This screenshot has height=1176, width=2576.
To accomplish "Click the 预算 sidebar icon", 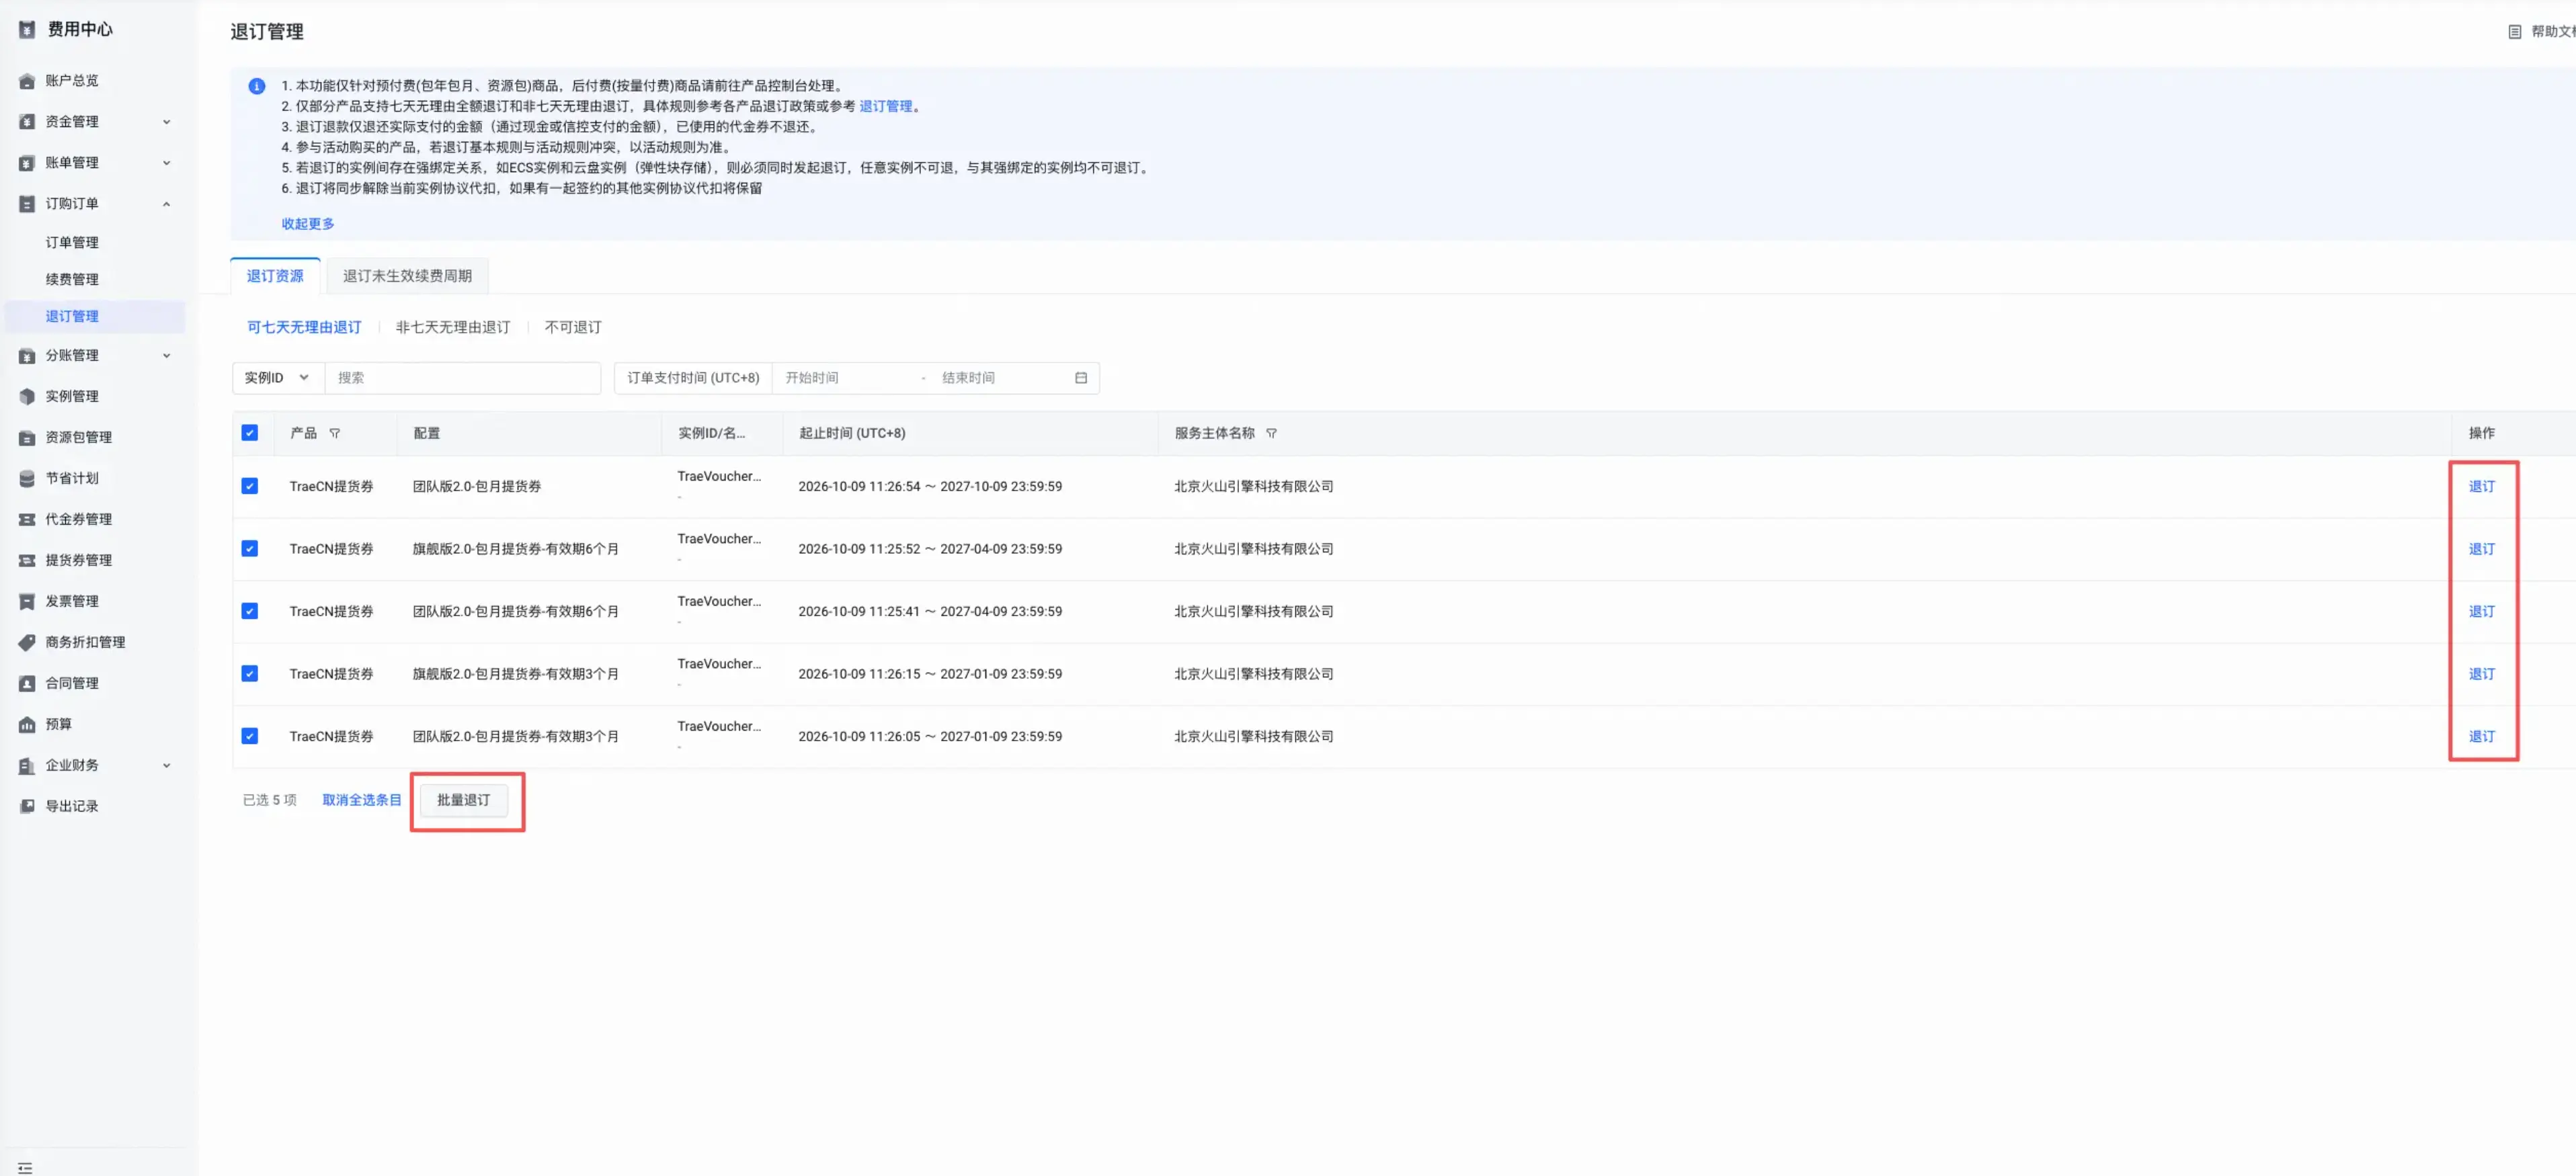I will [x=27, y=725].
